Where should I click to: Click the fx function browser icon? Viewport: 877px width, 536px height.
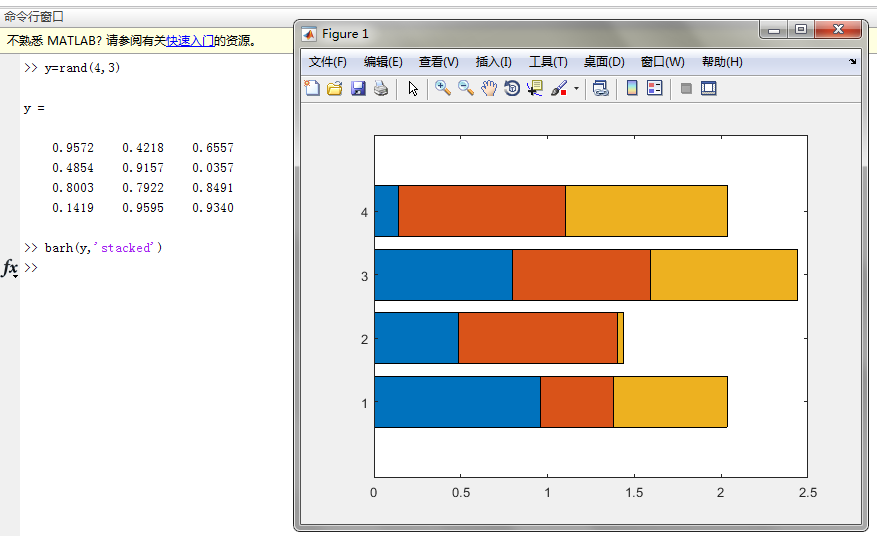point(10,268)
